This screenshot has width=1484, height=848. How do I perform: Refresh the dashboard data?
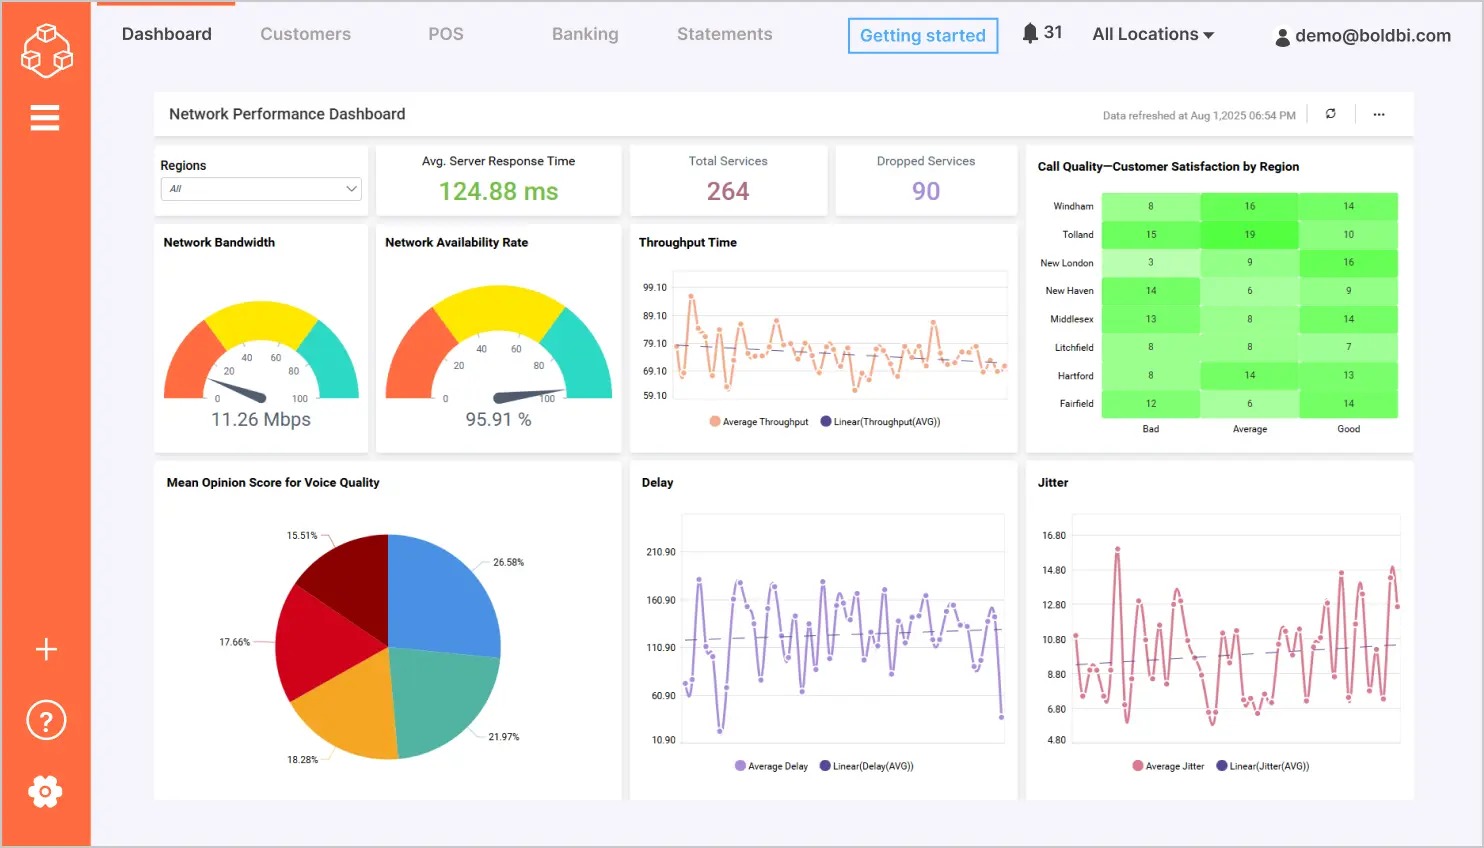(1331, 114)
